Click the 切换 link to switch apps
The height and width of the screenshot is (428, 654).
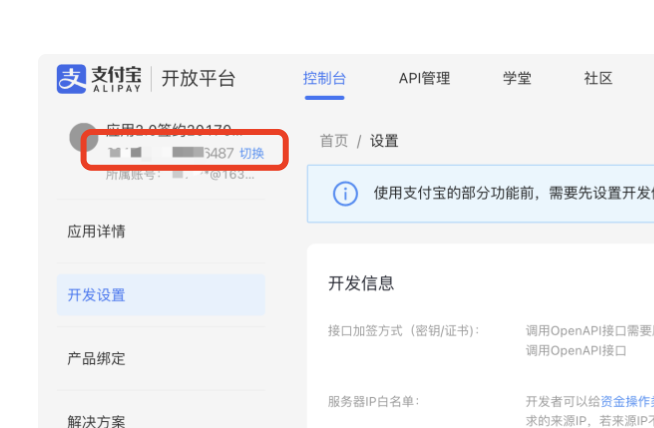[252, 154]
